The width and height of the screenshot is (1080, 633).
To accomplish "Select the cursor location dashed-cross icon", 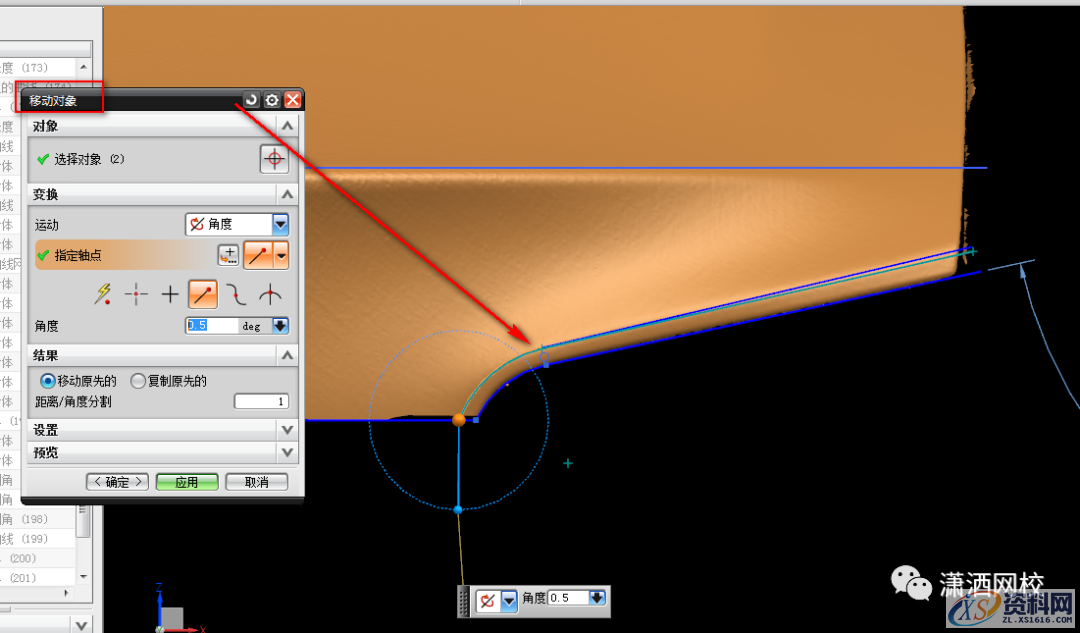I will point(136,294).
